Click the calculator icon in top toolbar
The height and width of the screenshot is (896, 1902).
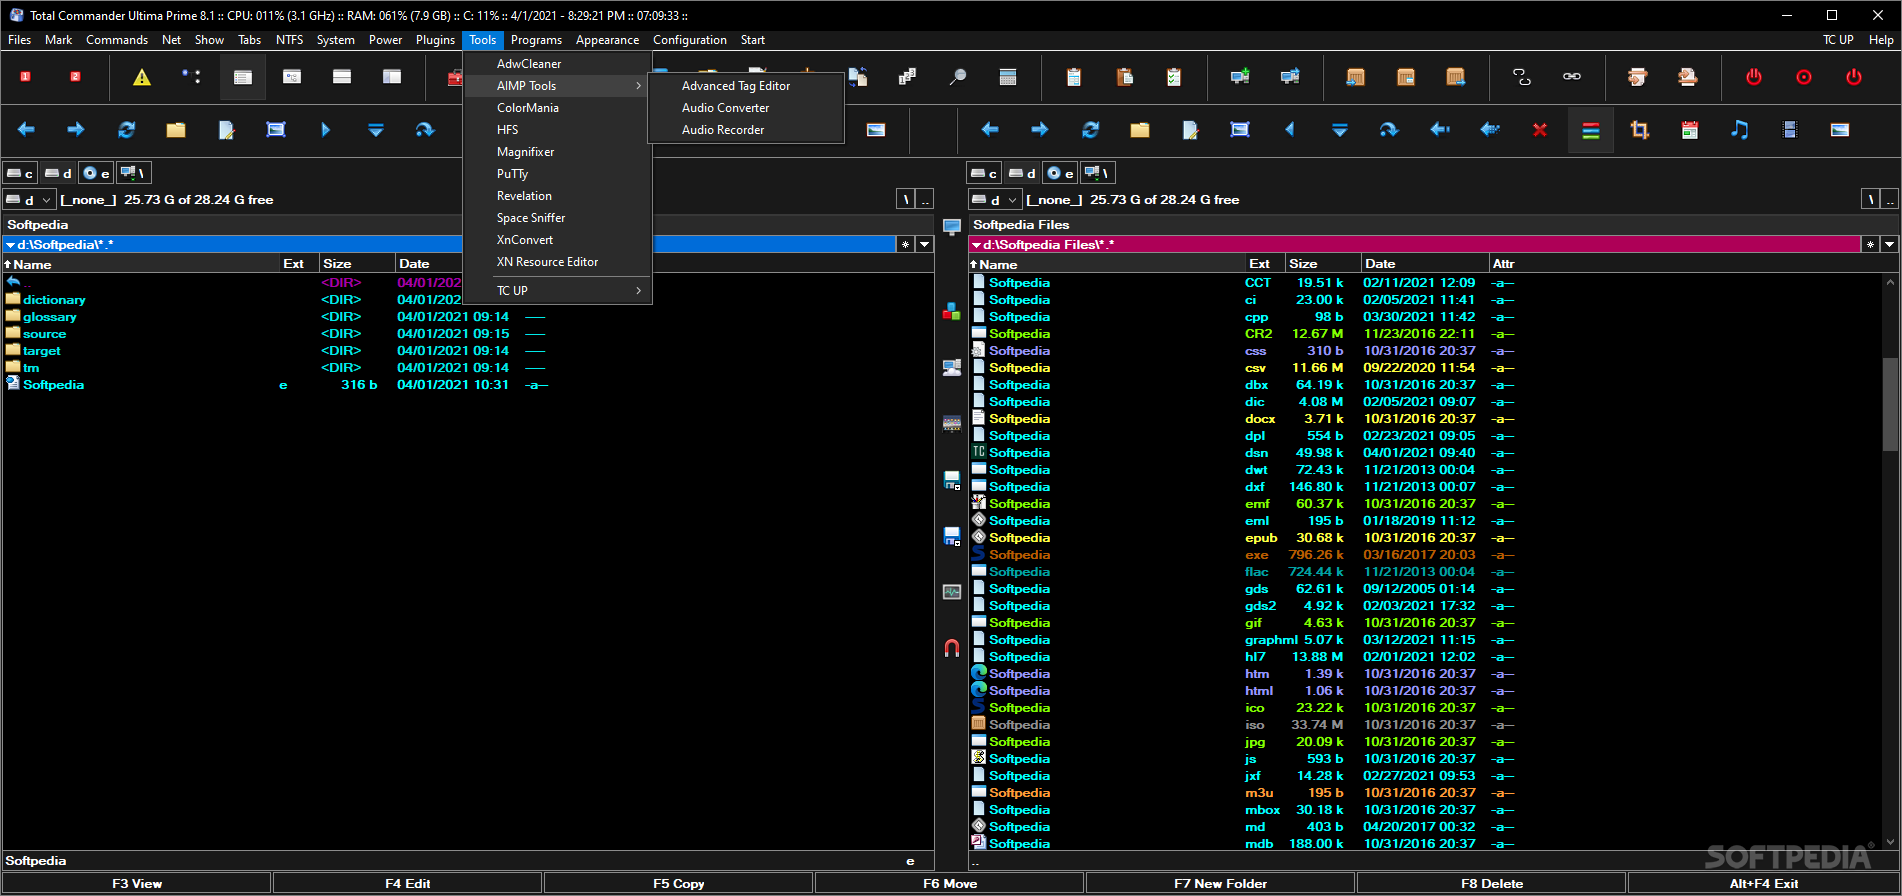[x=1008, y=77]
